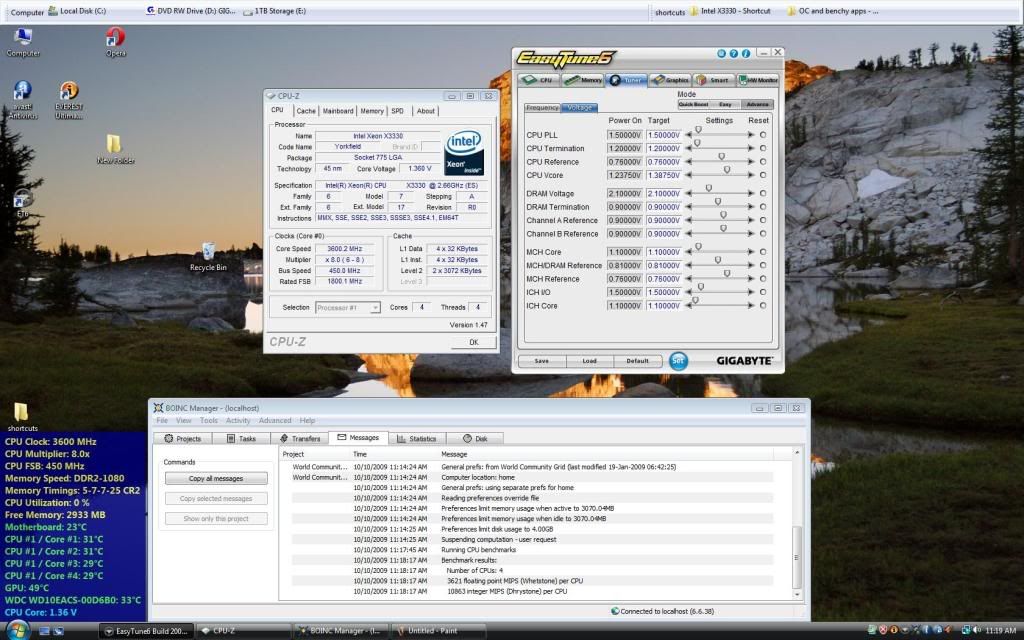This screenshot has width=1024, height=640.
Task: Click the Reset radio for CPU Termination
Action: pos(763,148)
